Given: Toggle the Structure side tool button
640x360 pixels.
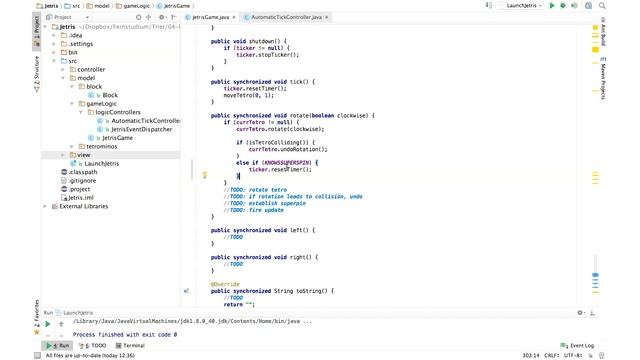Looking at the screenshot, I should [36, 73].
